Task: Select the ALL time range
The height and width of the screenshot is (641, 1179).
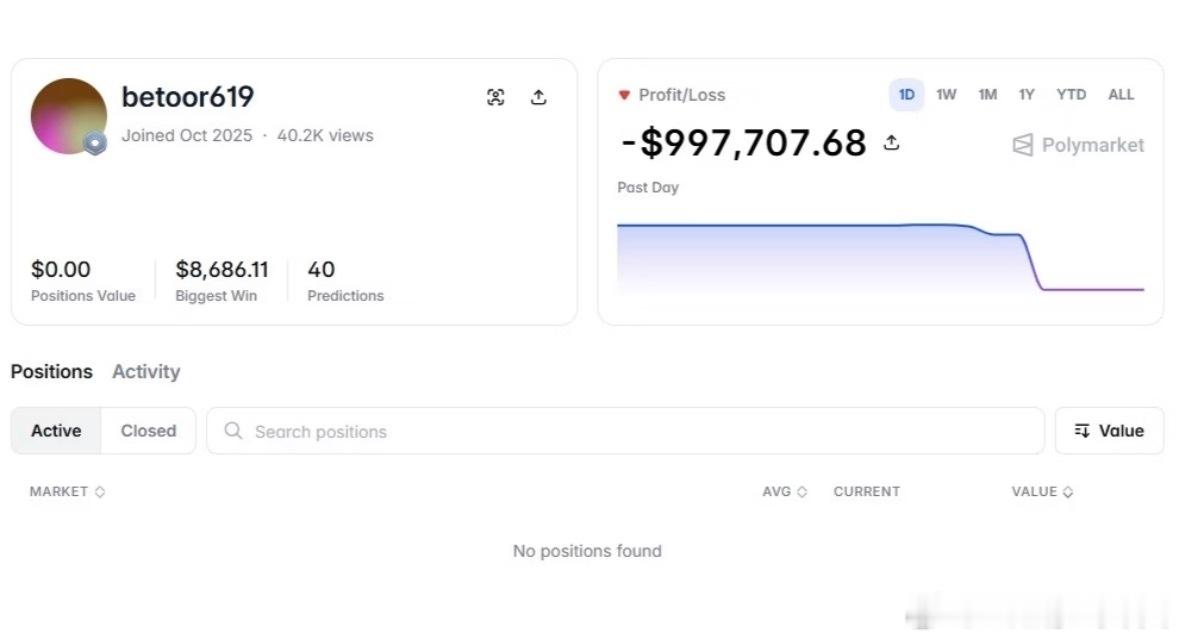Action: coord(1120,95)
